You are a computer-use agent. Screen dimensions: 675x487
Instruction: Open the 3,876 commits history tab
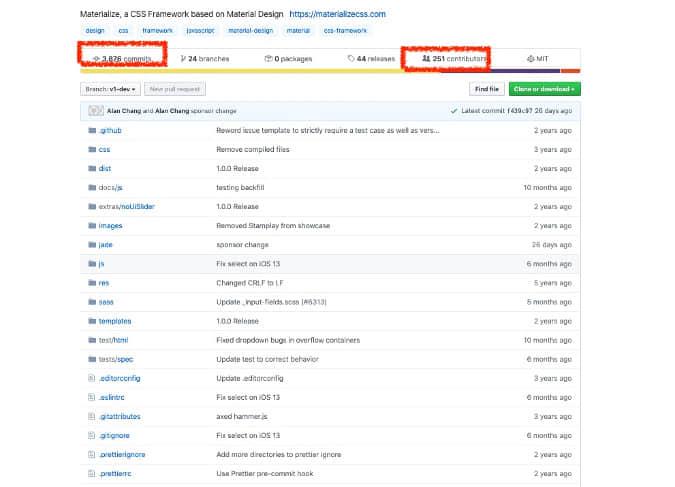coord(125,59)
